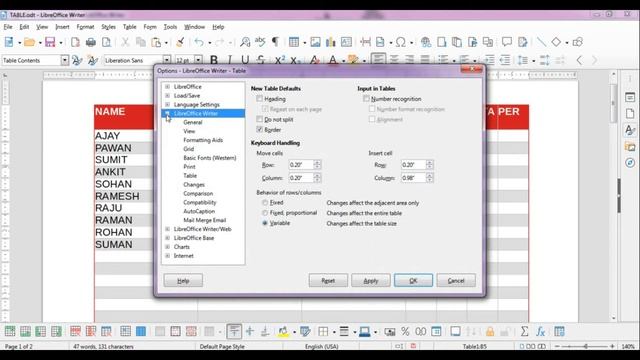Open the paragraph style dropdown

pyautogui.click(x=65, y=60)
